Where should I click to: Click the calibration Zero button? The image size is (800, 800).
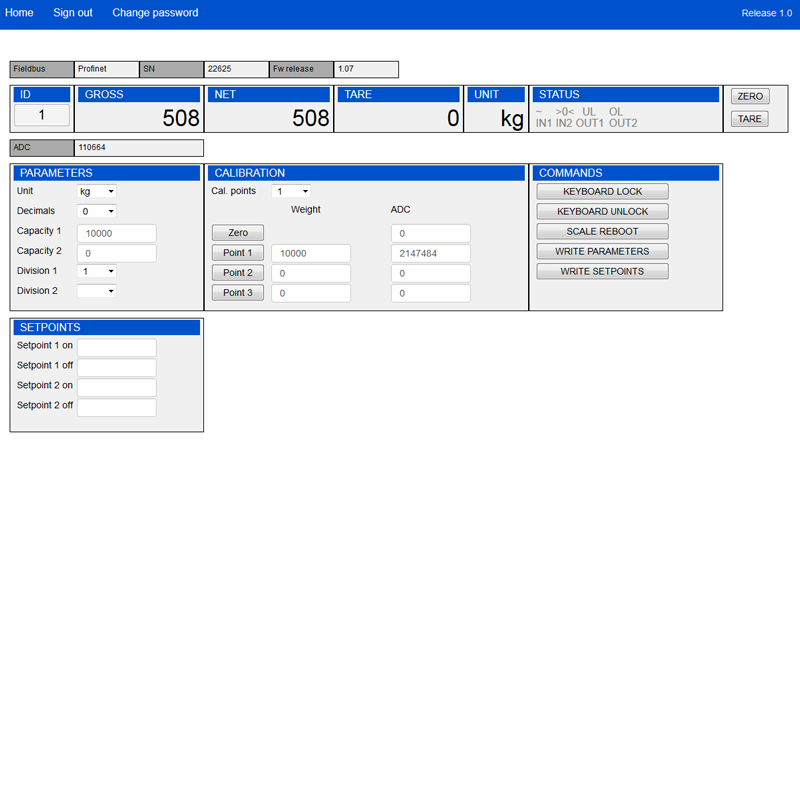tap(238, 233)
